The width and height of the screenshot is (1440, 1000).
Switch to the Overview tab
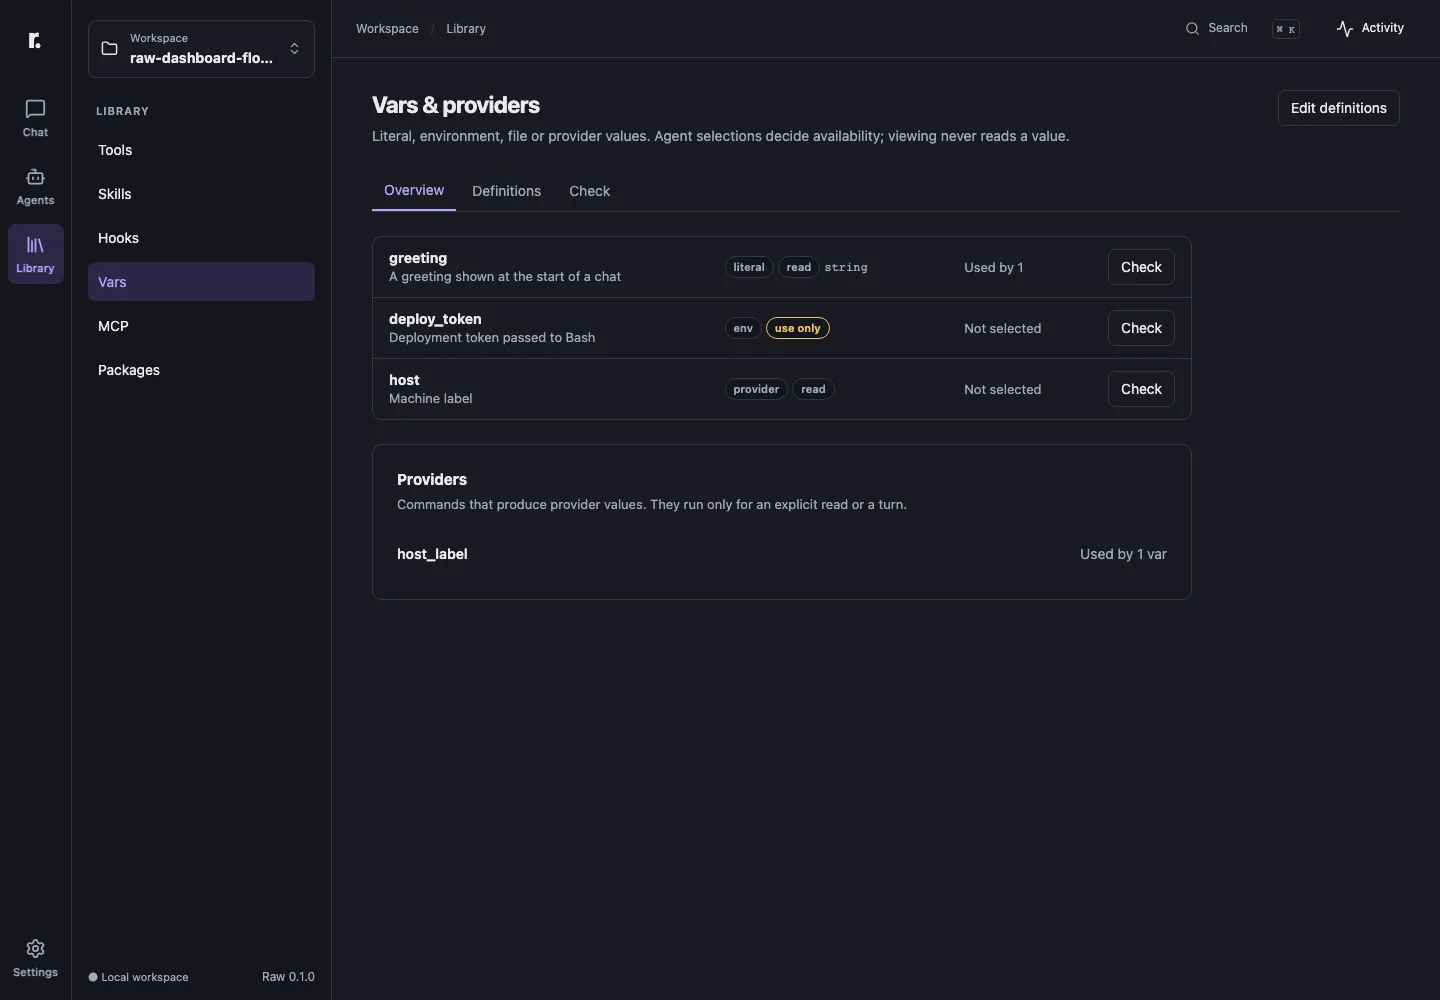(414, 190)
